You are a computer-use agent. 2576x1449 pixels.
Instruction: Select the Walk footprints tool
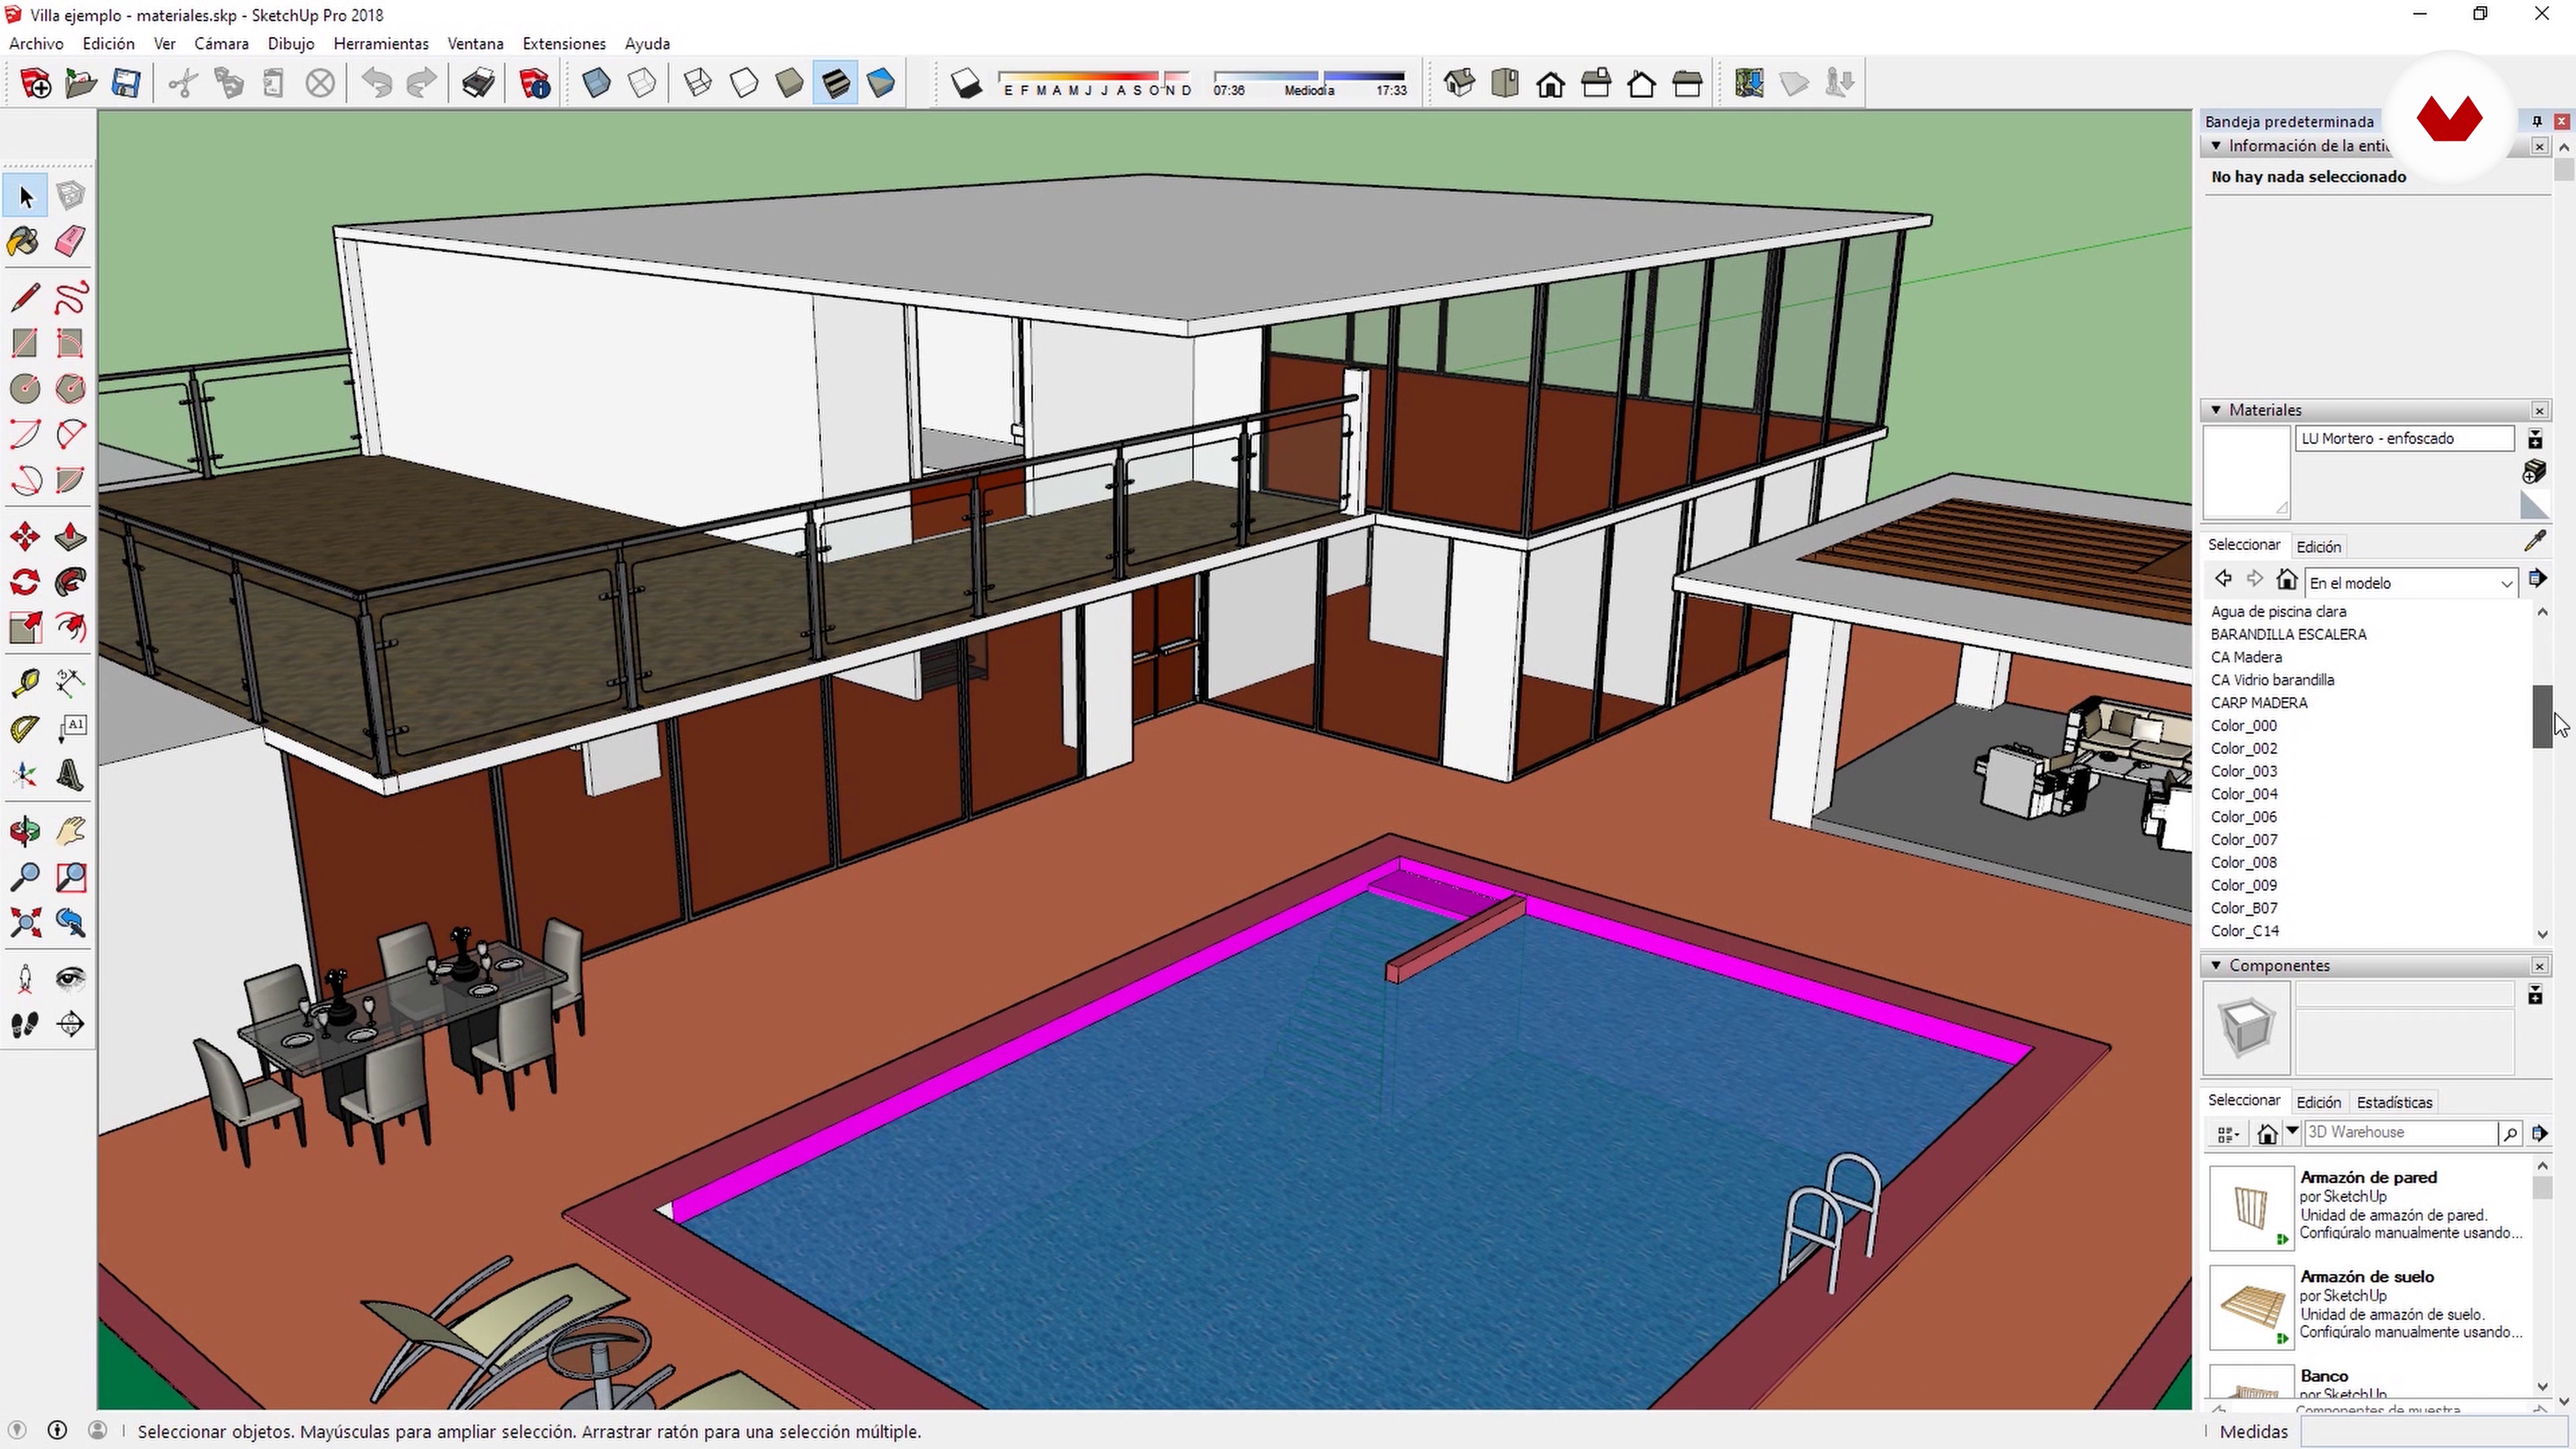(x=24, y=1024)
